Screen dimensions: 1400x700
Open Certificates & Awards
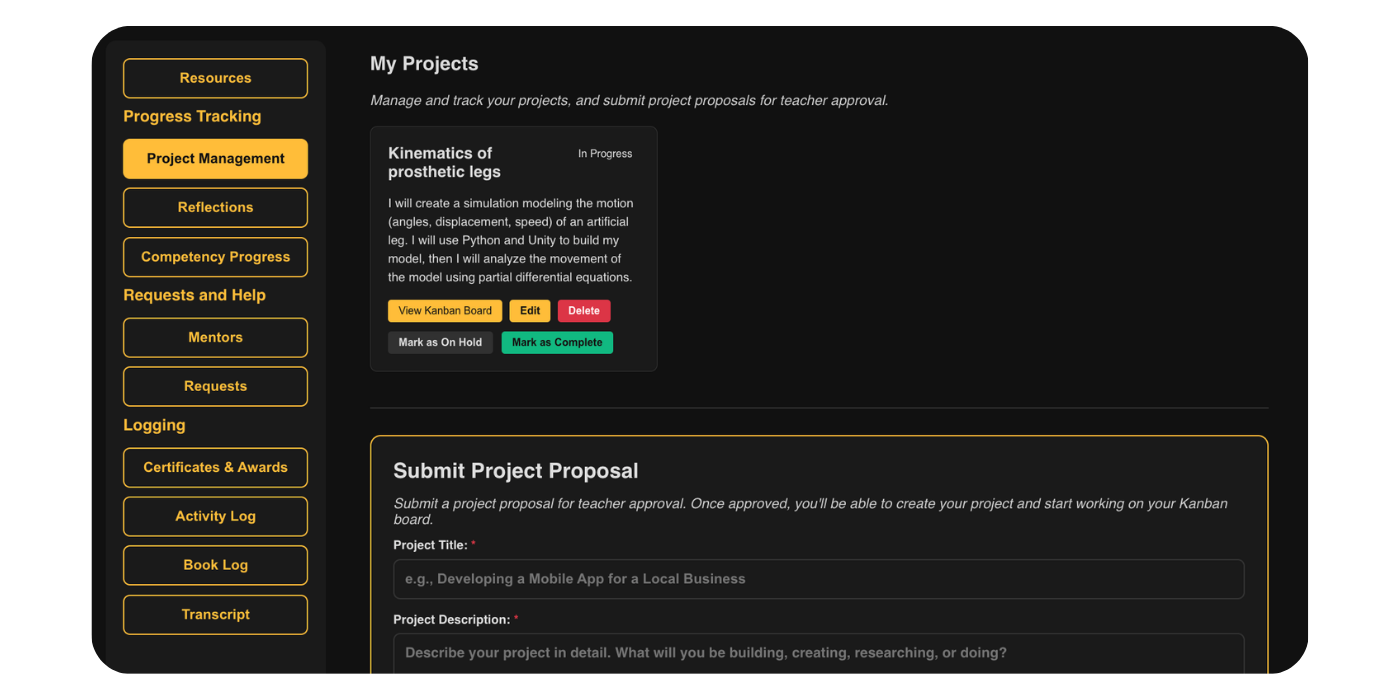[x=214, y=467]
